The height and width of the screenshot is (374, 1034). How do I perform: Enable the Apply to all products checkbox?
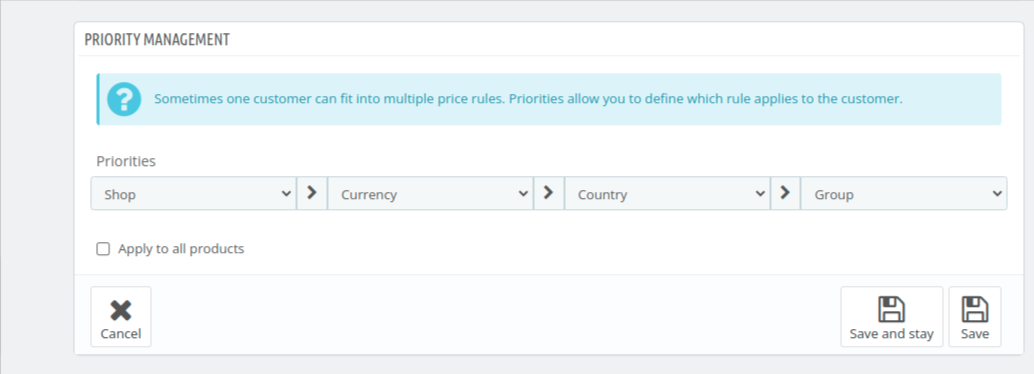(x=103, y=249)
